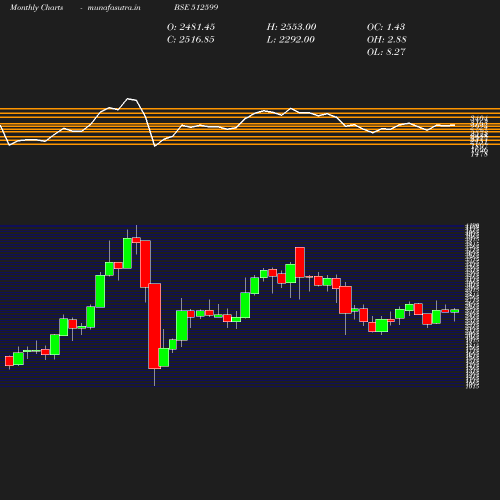Click the 'OC: 1.43' reading
Viewport: 500px width, 500px height.
[386, 27]
